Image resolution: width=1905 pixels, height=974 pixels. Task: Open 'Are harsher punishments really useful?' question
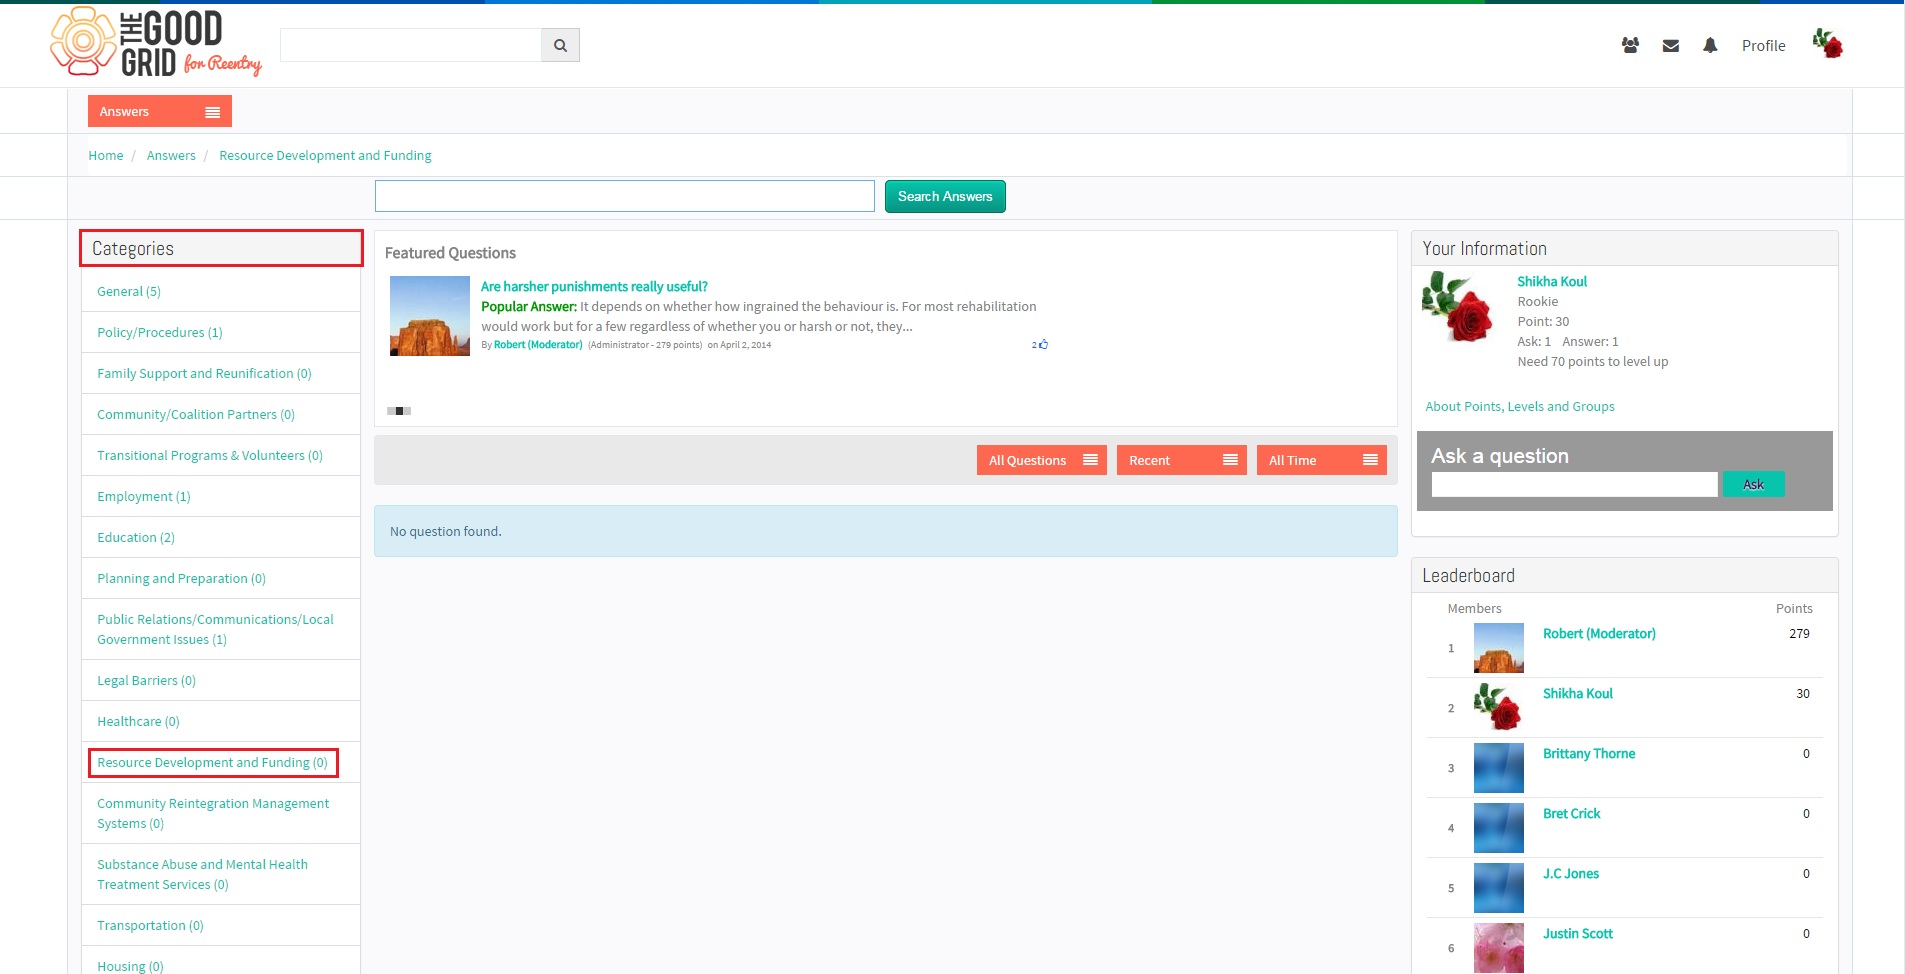pos(594,286)
